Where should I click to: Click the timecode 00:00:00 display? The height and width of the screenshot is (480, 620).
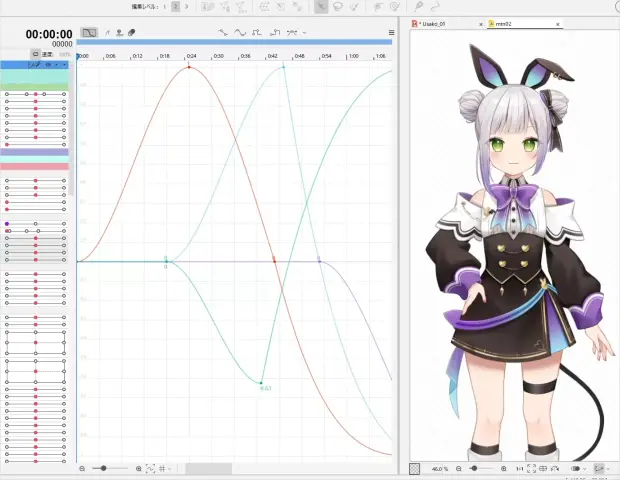(49, 34)
